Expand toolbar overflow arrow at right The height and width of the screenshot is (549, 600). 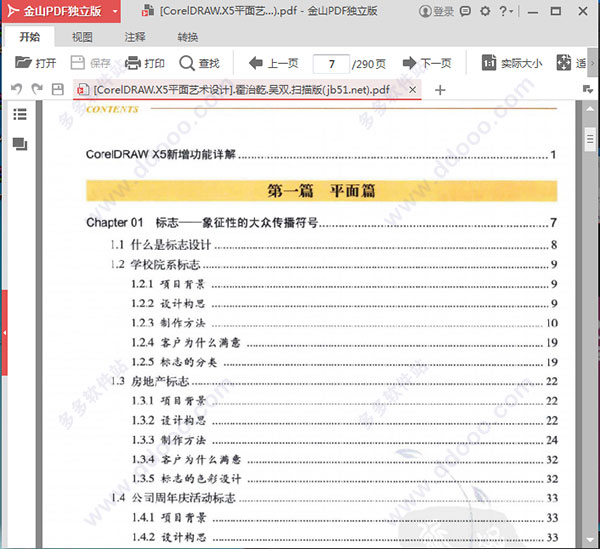[593, 63]
